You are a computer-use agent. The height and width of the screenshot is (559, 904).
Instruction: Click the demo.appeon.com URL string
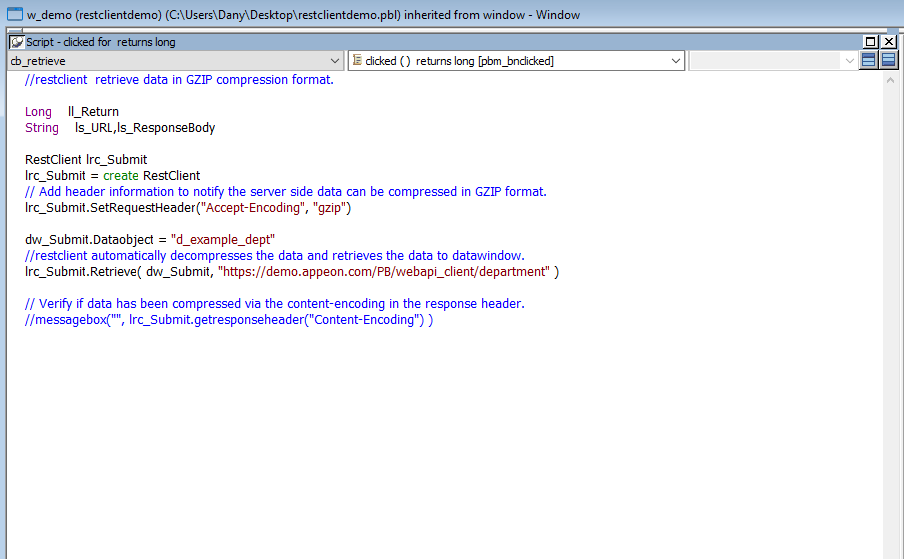(x=384, y=271)
